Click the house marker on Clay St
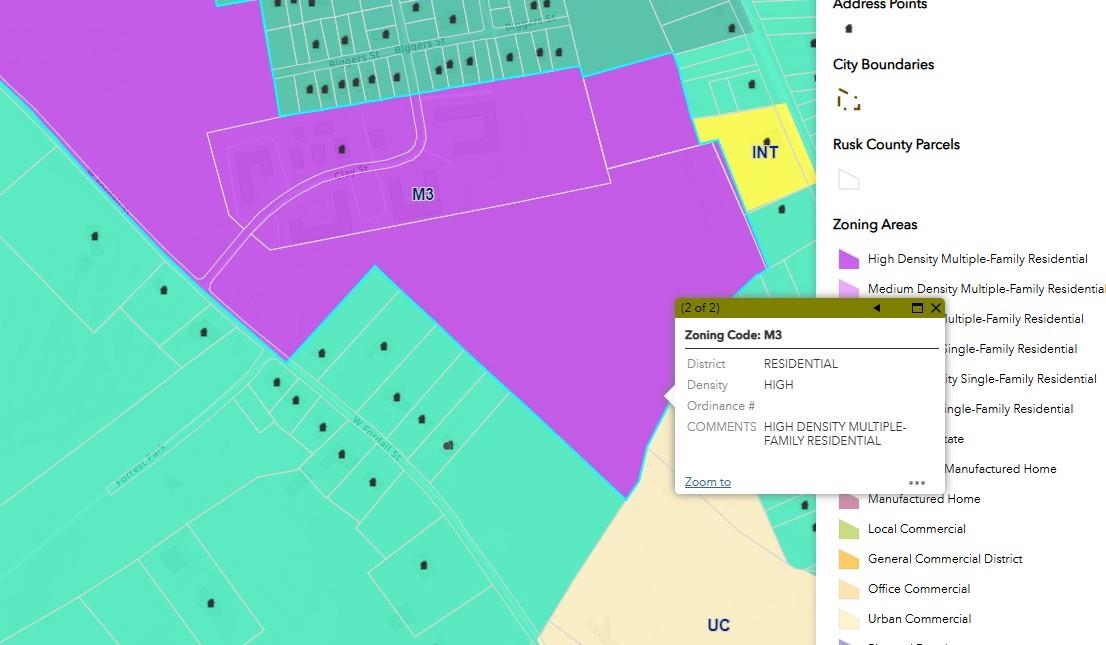Image resolution: width=1106 pixels, height=645 pixels. (x=342, y=150)
